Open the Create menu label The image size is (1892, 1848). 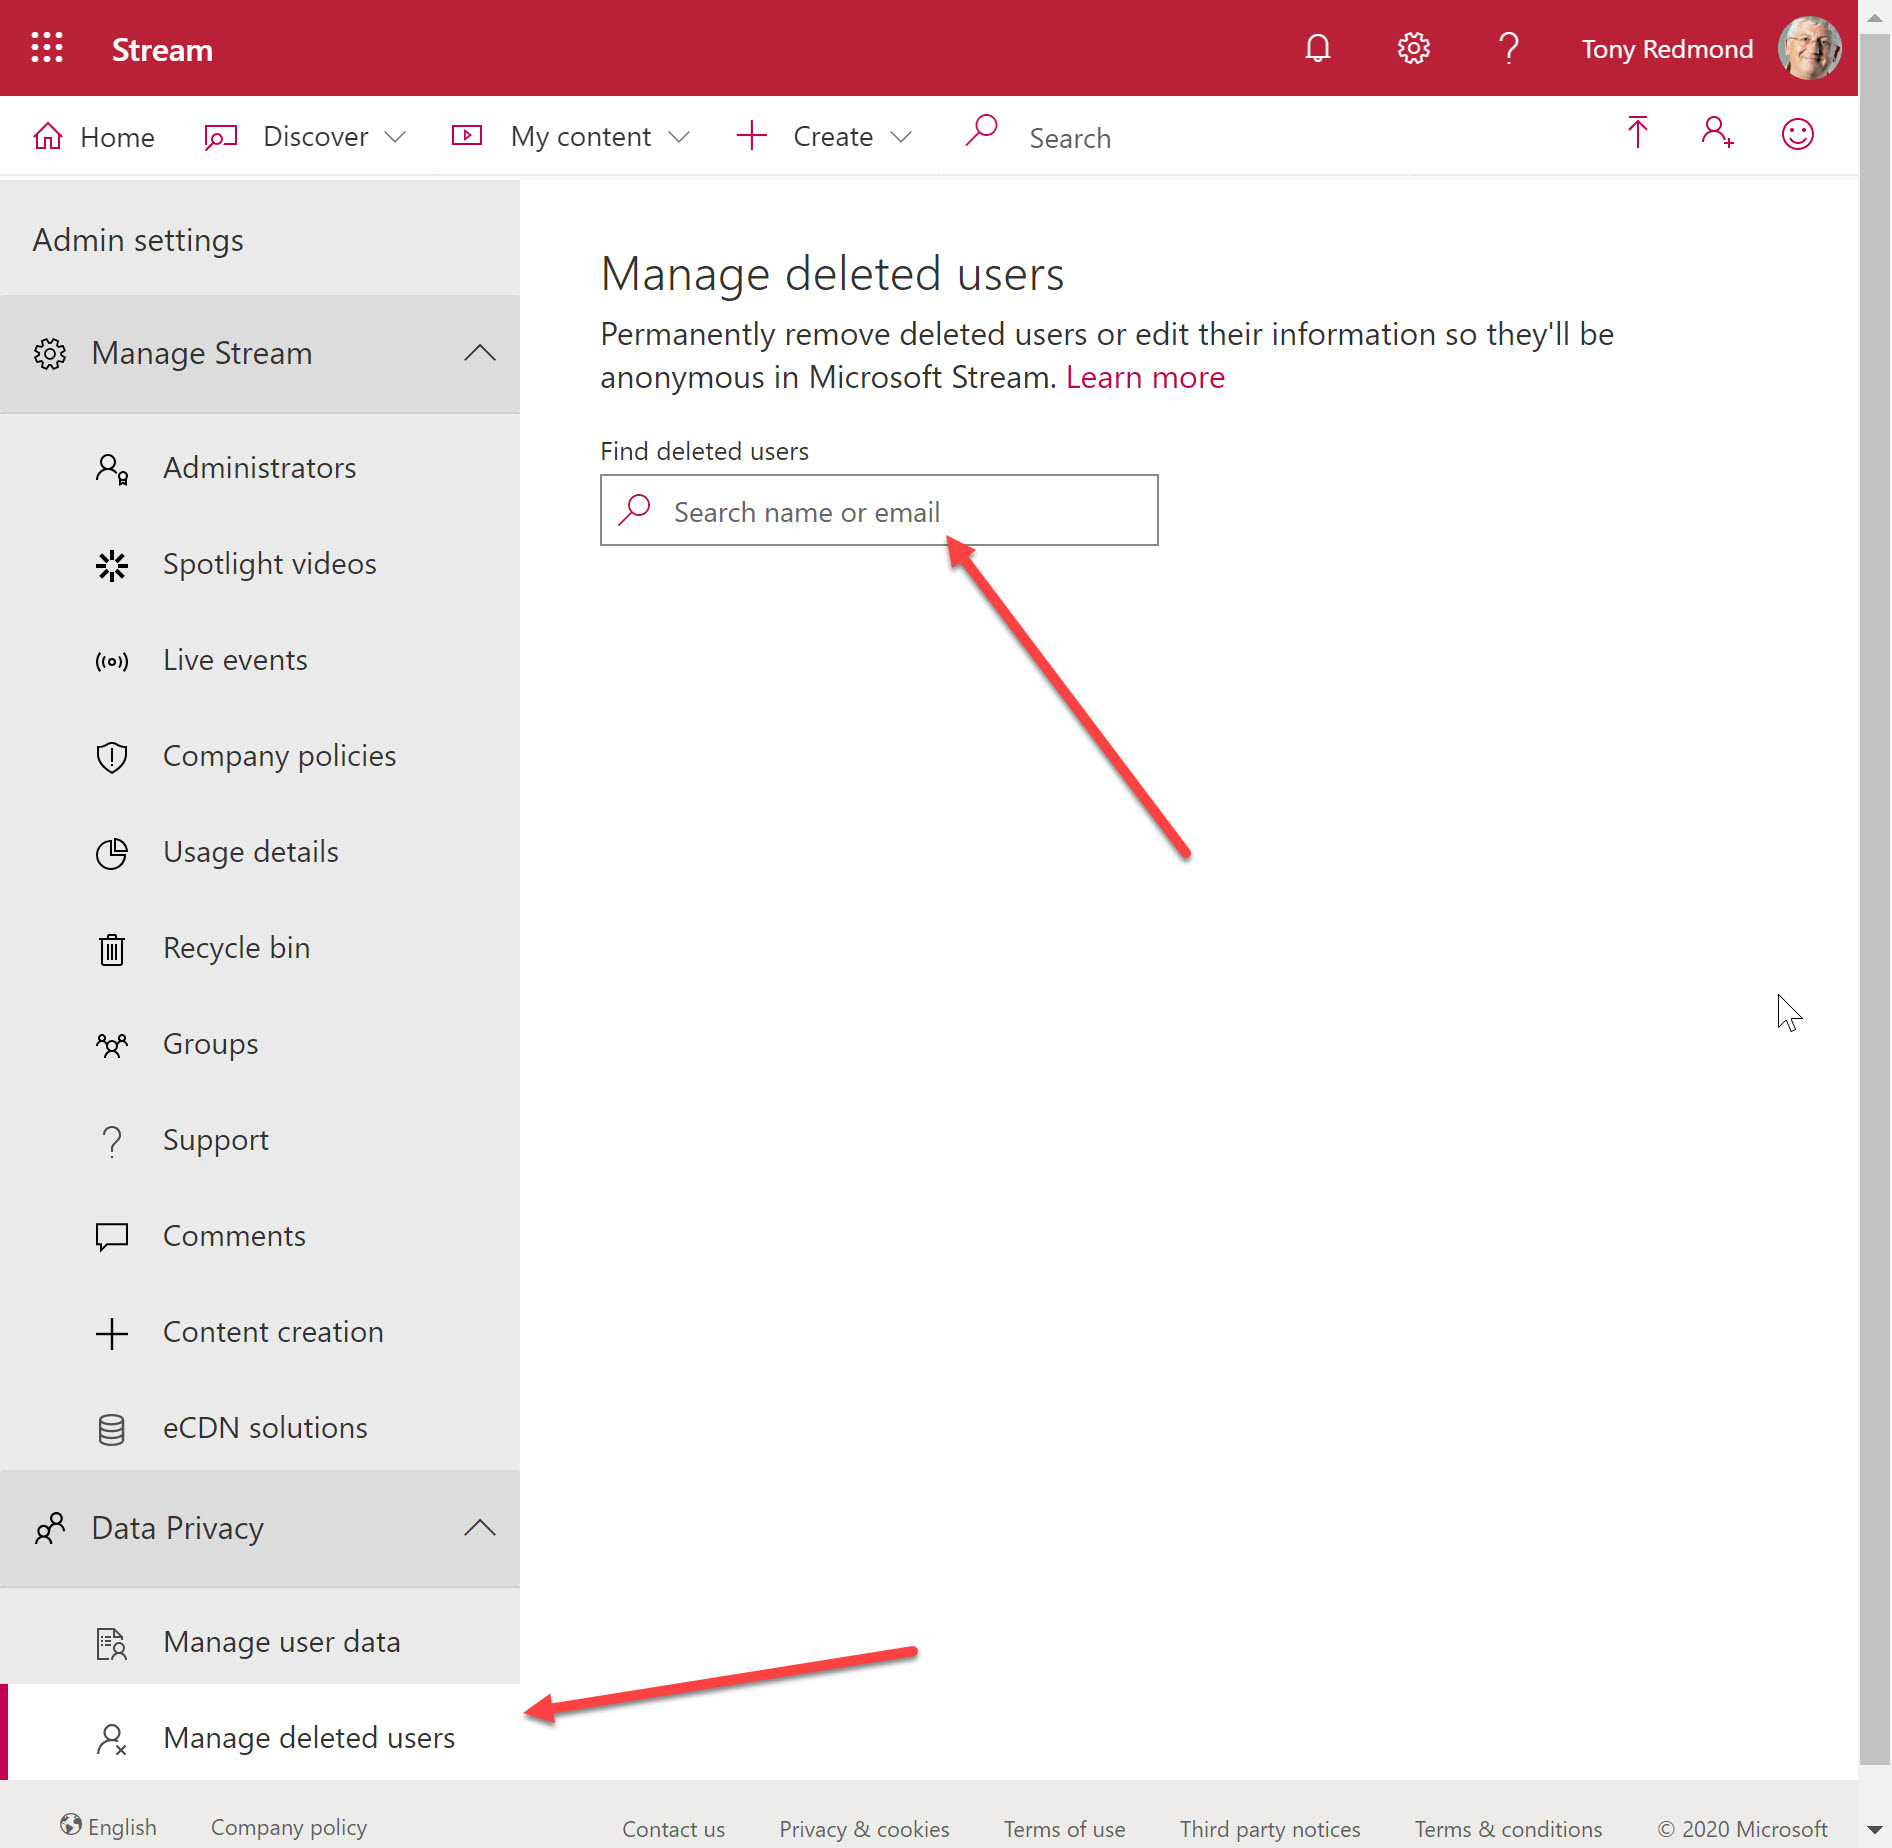point(833,136)
